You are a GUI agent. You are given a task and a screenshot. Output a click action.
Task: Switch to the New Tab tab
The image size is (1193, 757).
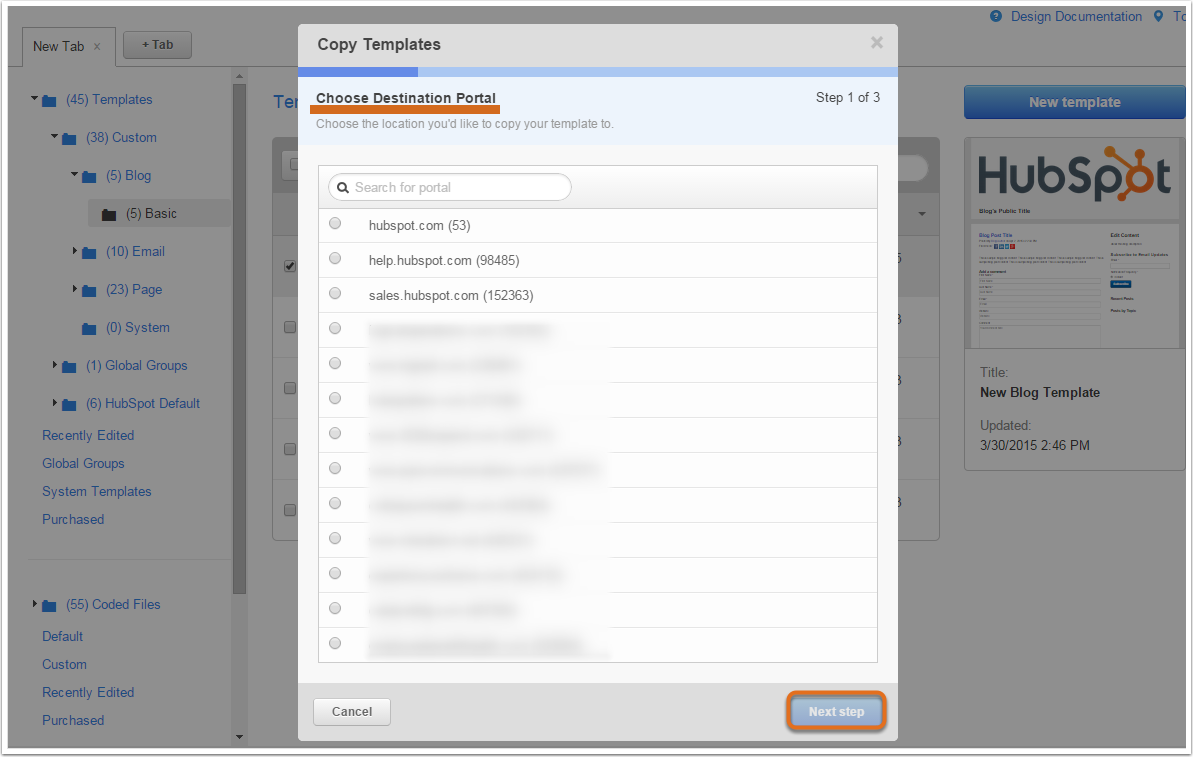(59, 46)
